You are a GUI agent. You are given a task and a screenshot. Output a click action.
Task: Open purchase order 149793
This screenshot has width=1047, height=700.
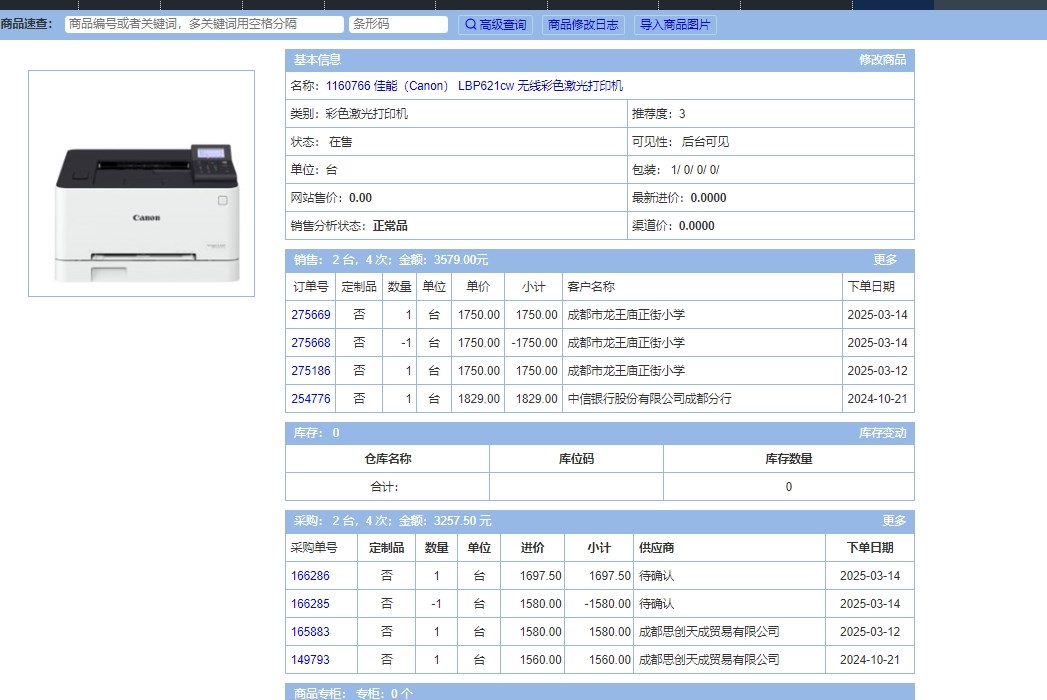(310, 660)
